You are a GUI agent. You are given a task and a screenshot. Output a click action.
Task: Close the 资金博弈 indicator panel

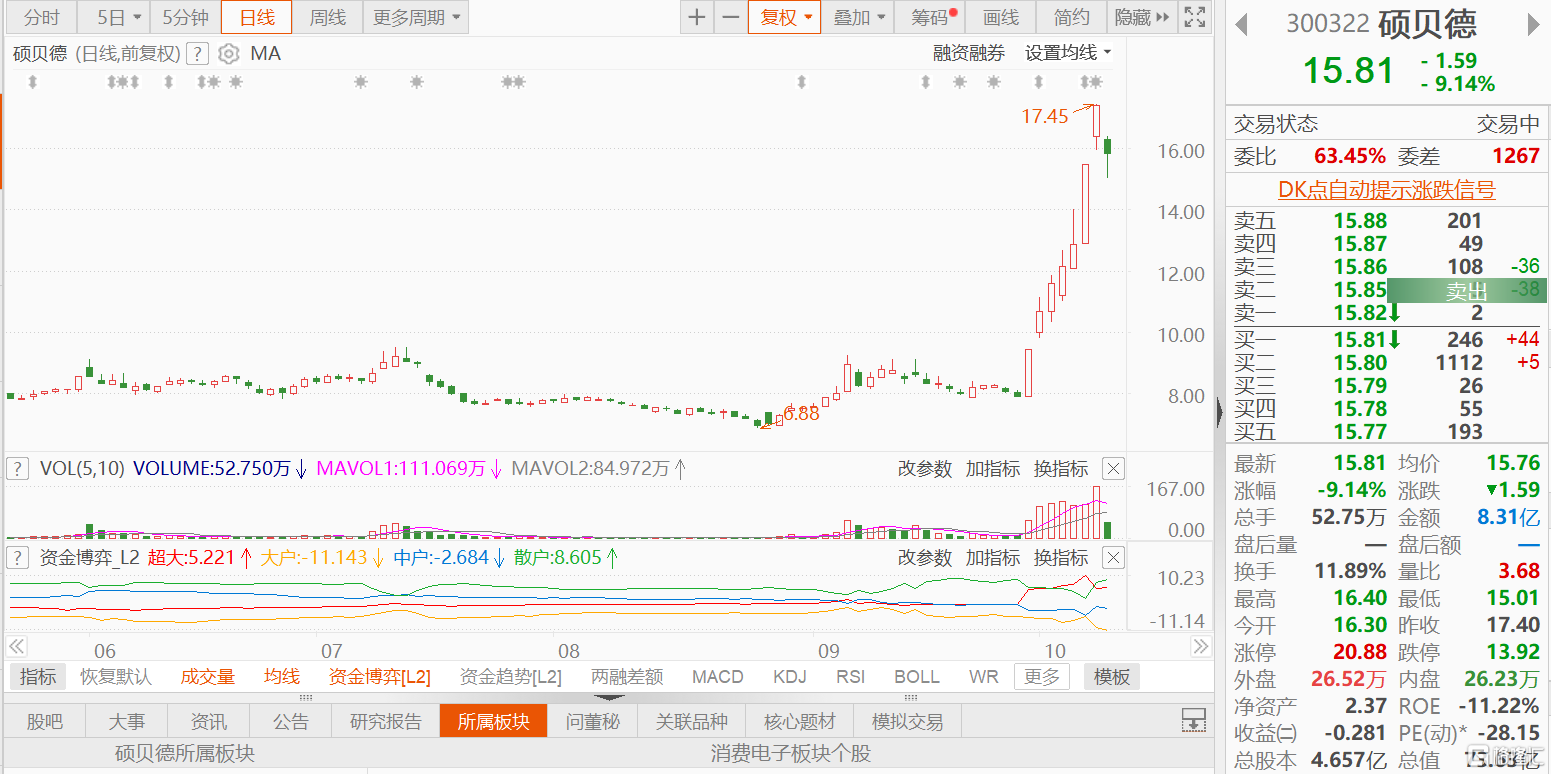[x=1113, y=557]
